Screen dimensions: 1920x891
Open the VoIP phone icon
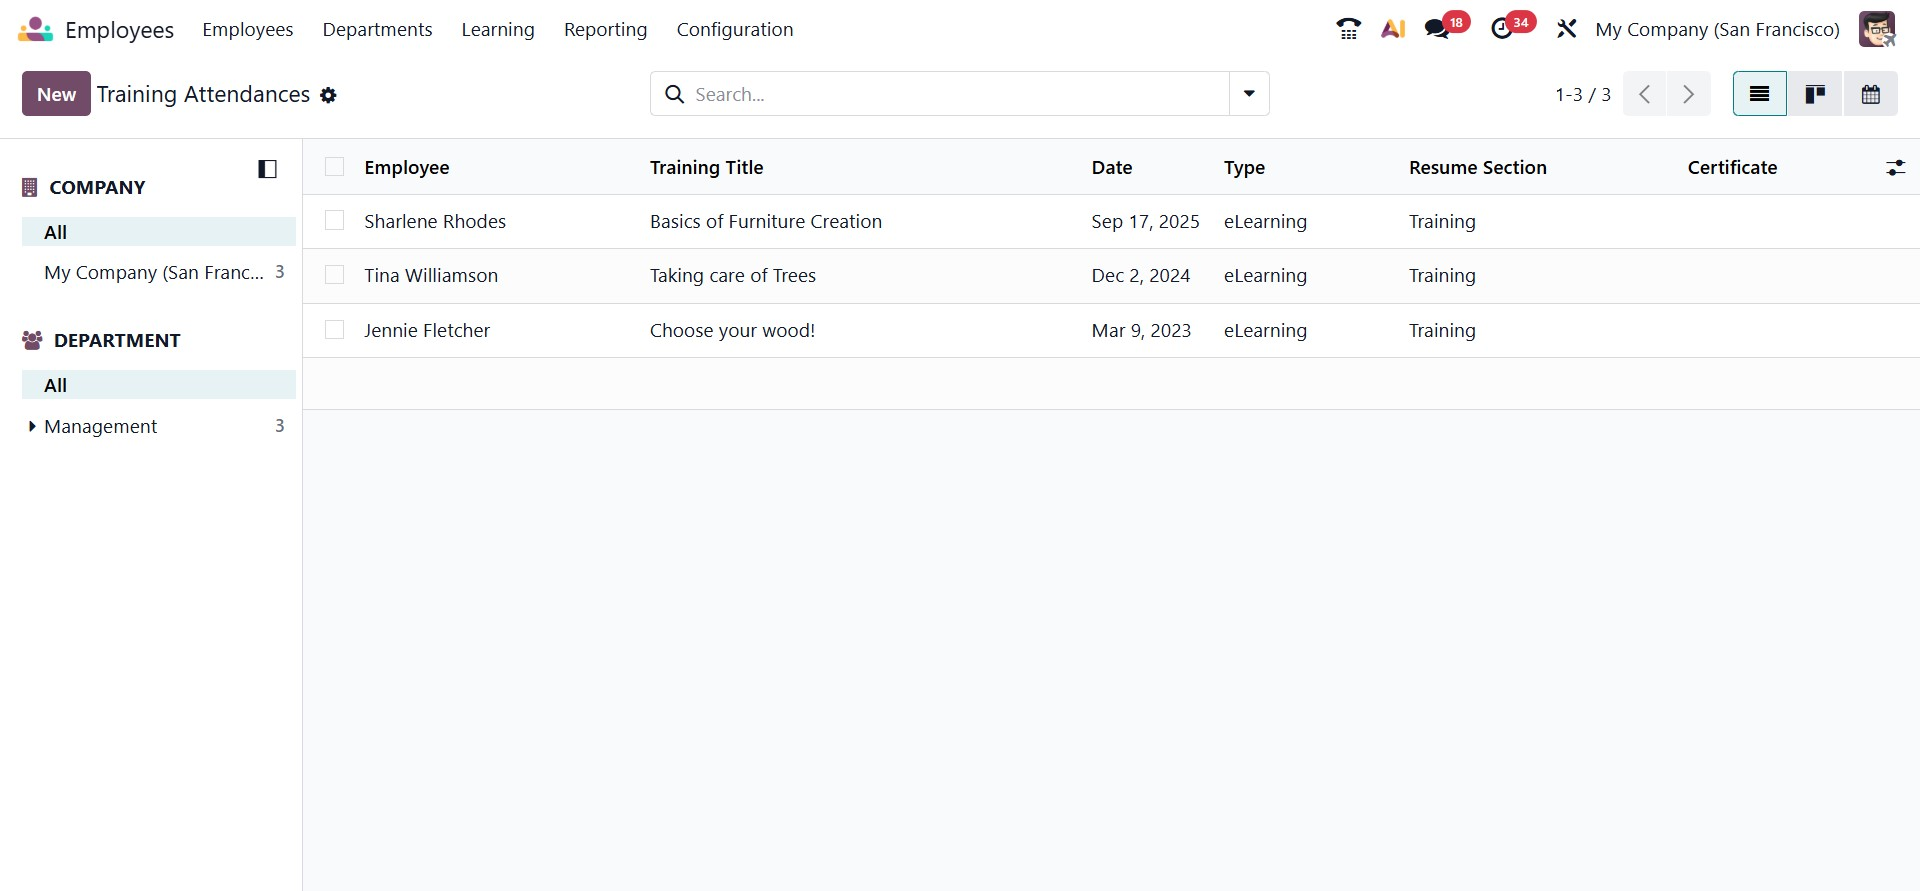coord(1348,29)
